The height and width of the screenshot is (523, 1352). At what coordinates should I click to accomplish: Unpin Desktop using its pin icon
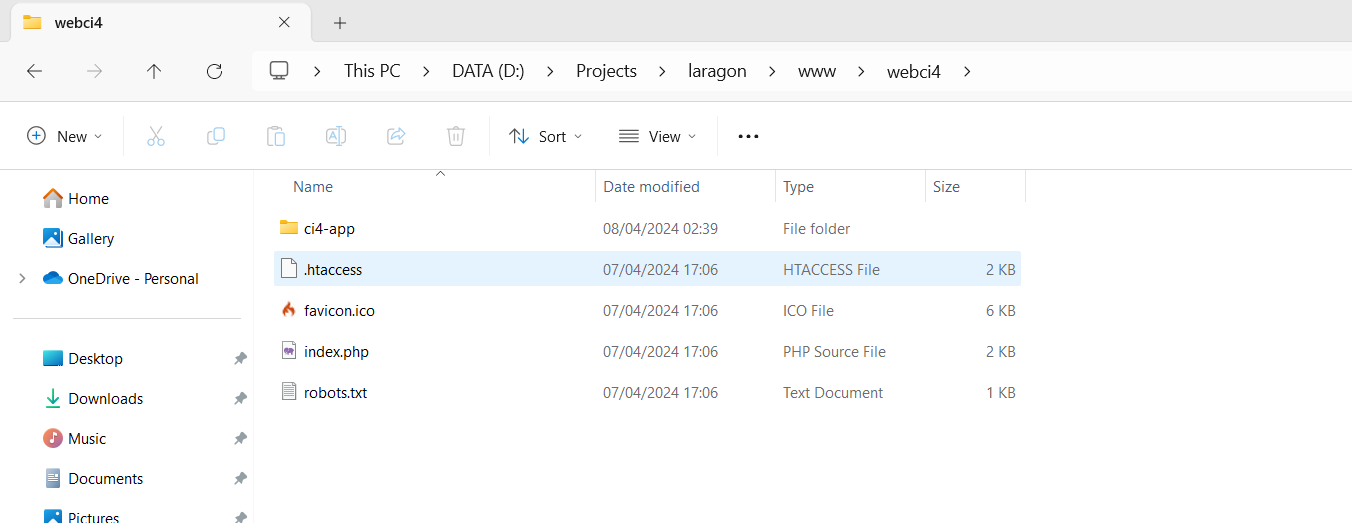click(240, 358)
